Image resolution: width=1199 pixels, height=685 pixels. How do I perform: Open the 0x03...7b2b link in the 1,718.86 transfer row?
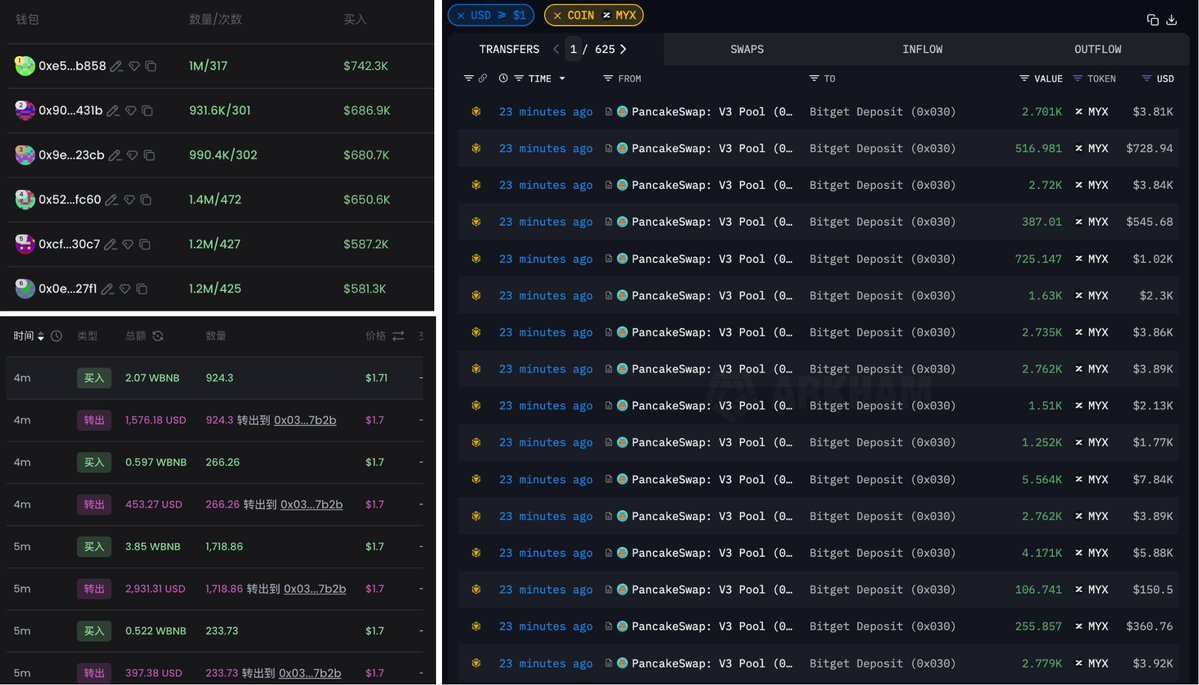point(315,589)
